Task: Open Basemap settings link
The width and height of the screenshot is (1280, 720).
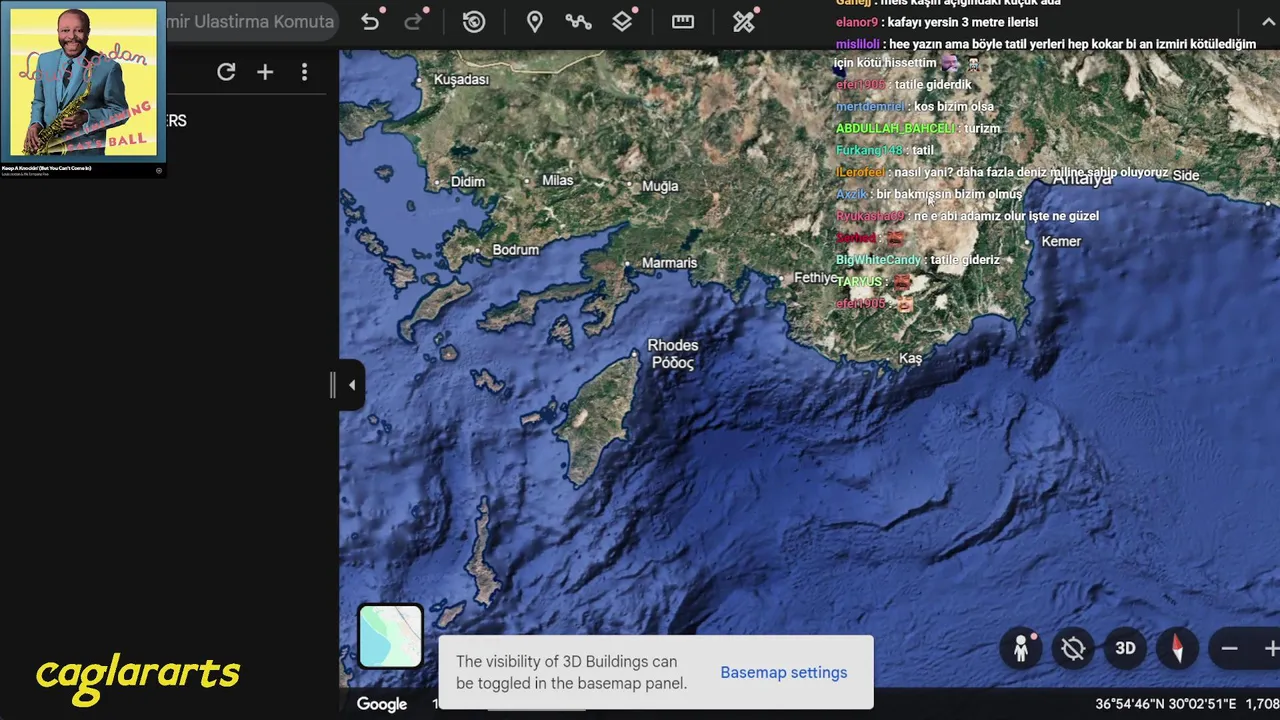Action: 783,672
